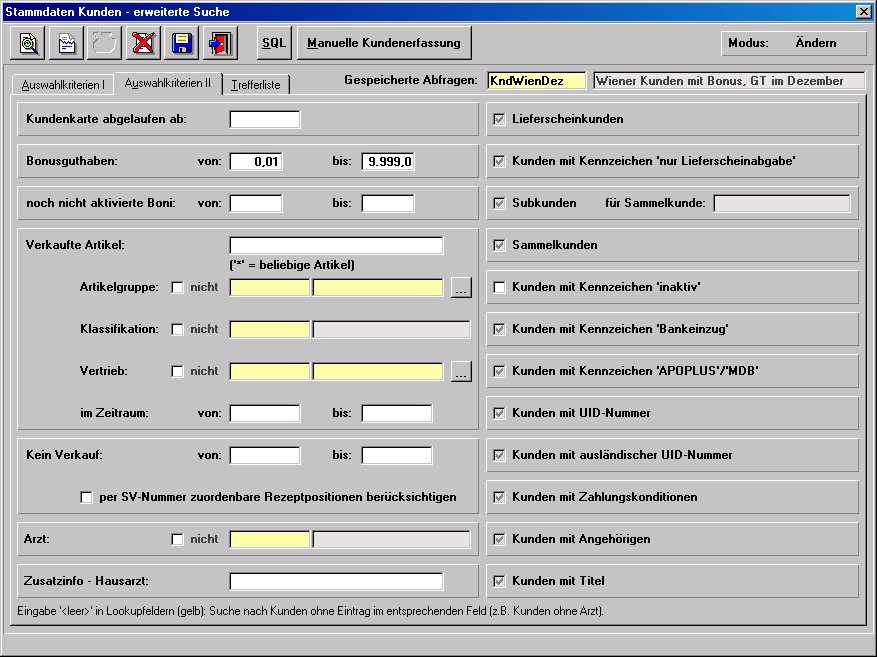Open the SQL view button
Image resolution: width=877 pixels, height=657 pixels.
(x=273, y=43)
